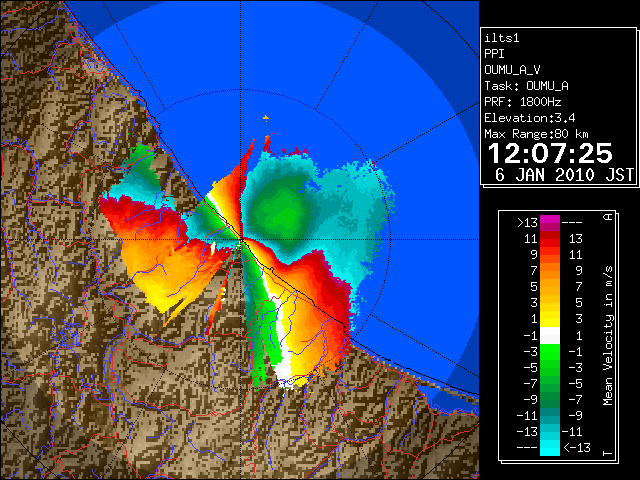The height and width of the screenshot is (480, 640).
Task: Click the 'ilts1' site label
Action: pyautogui.click(x=502, y=38)
